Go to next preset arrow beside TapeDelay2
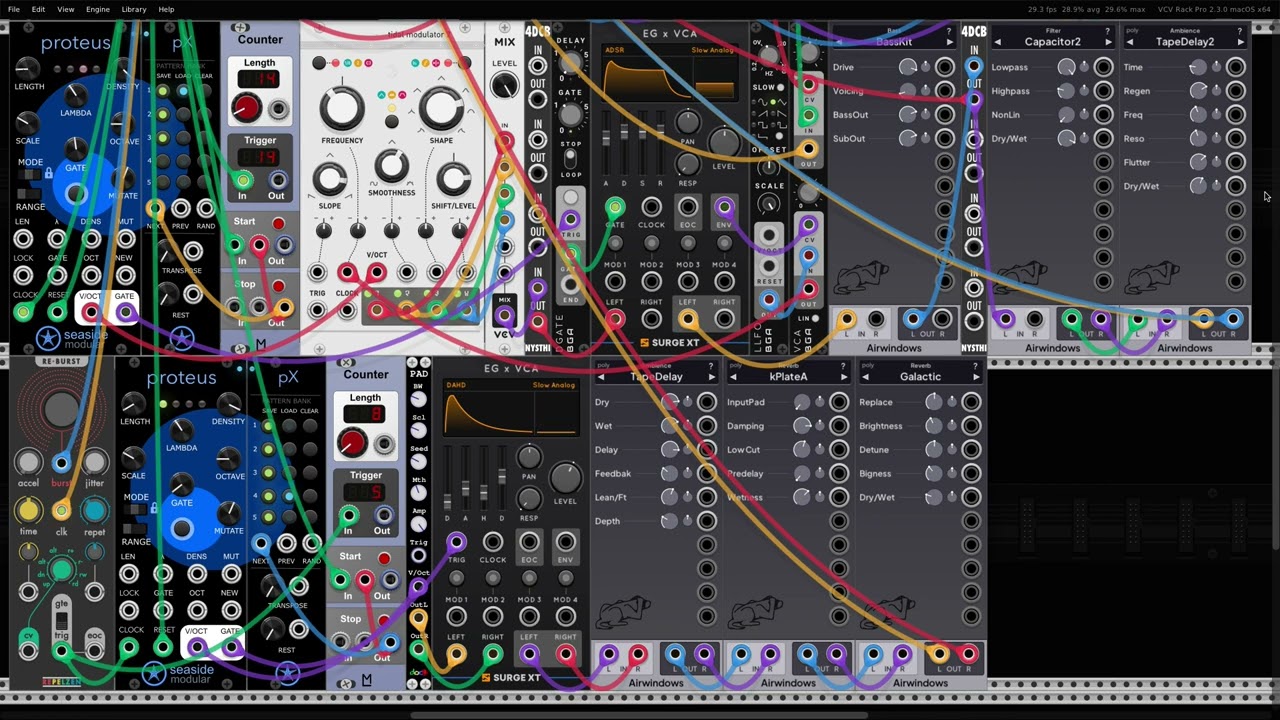The width and height of the screenshot is (1280, 720). pyautogui.click(x=1241, y=42)
